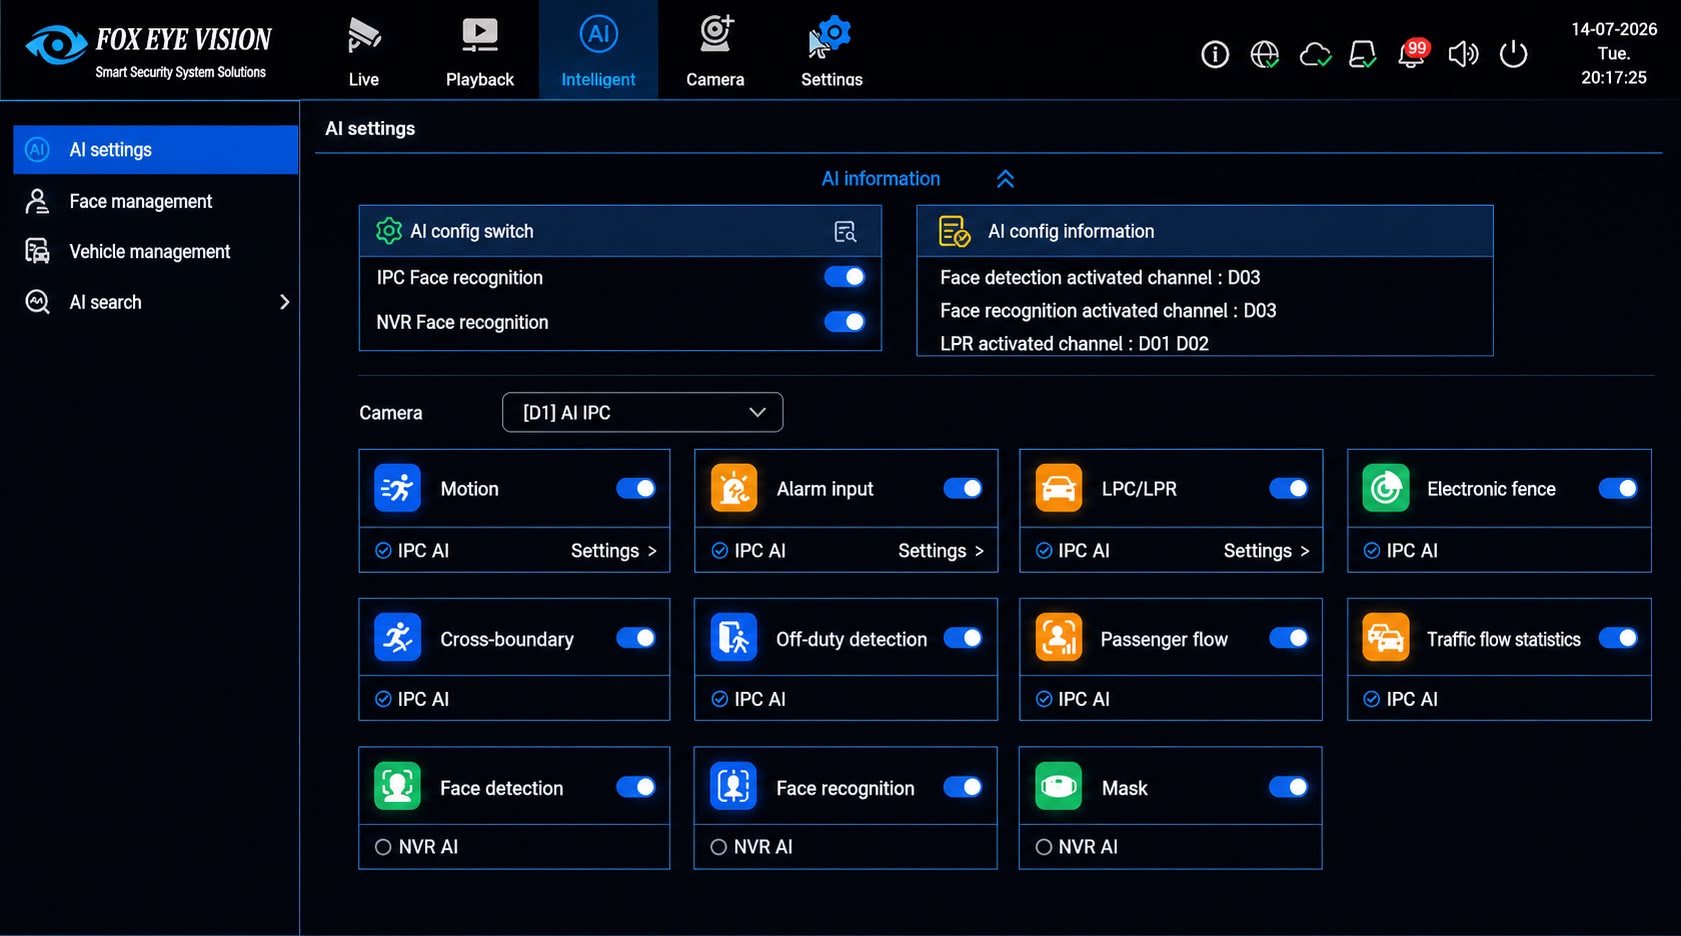Open alarm notifications bell with 99 badge

(x=1412, y=54)
